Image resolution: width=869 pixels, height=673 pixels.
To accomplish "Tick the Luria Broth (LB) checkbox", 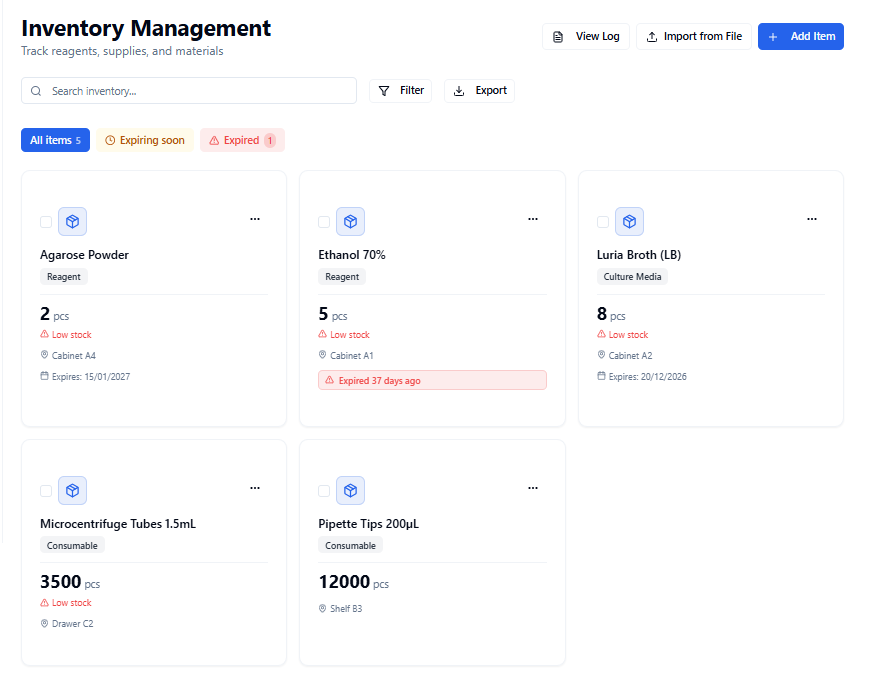I will pyautogui.click(x=603, y=222).
